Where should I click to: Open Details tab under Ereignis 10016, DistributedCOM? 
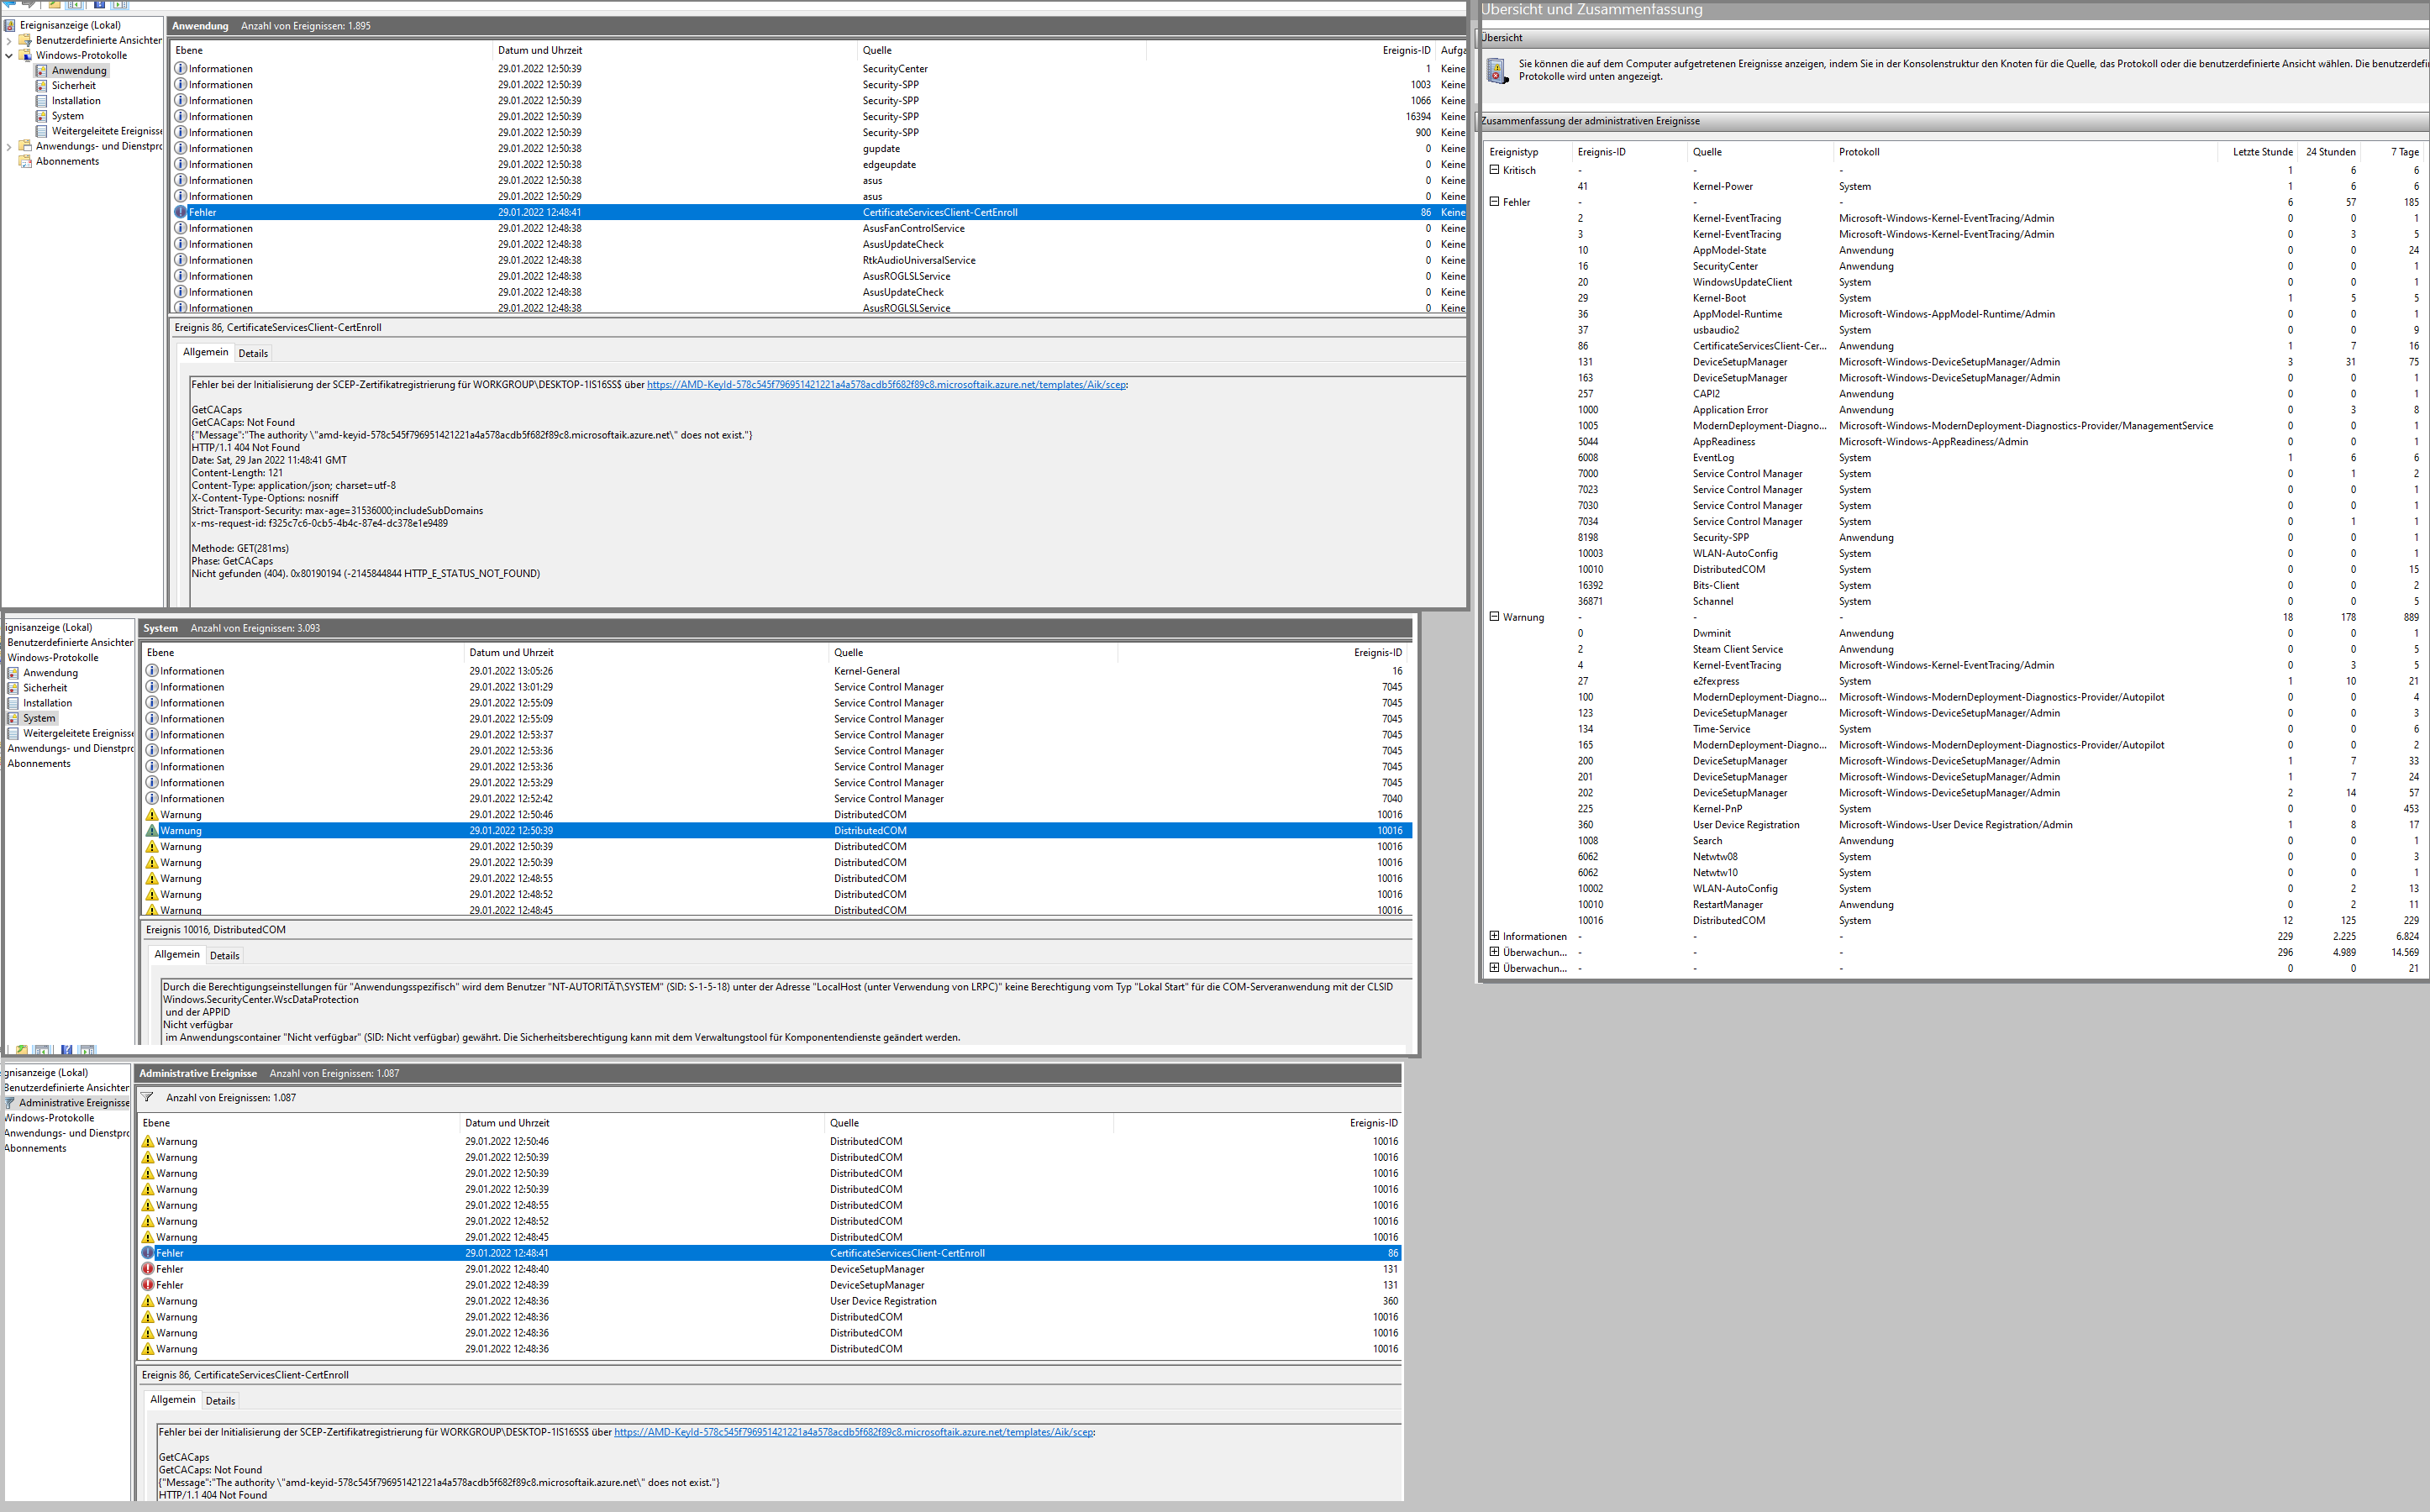[x=224, y=955]
